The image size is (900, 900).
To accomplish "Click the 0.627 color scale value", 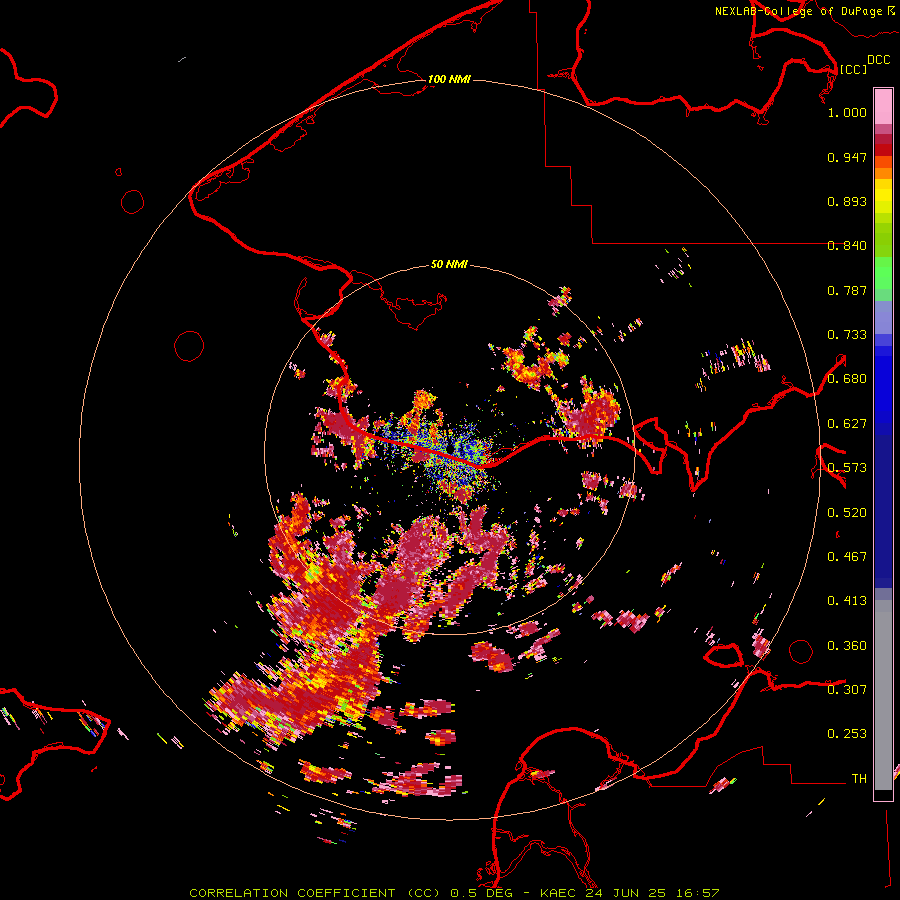I will click(x=847, y=424).
